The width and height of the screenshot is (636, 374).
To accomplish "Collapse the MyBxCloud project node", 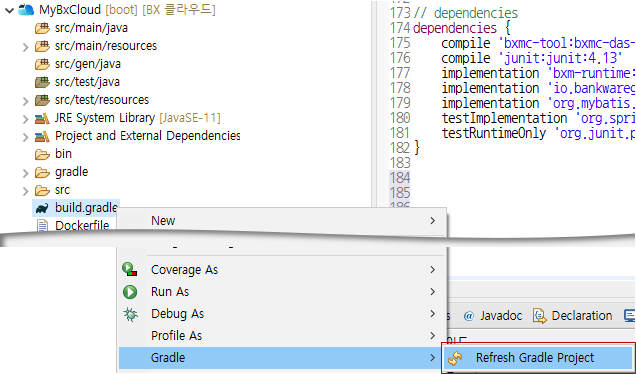I will click(9, 11).
